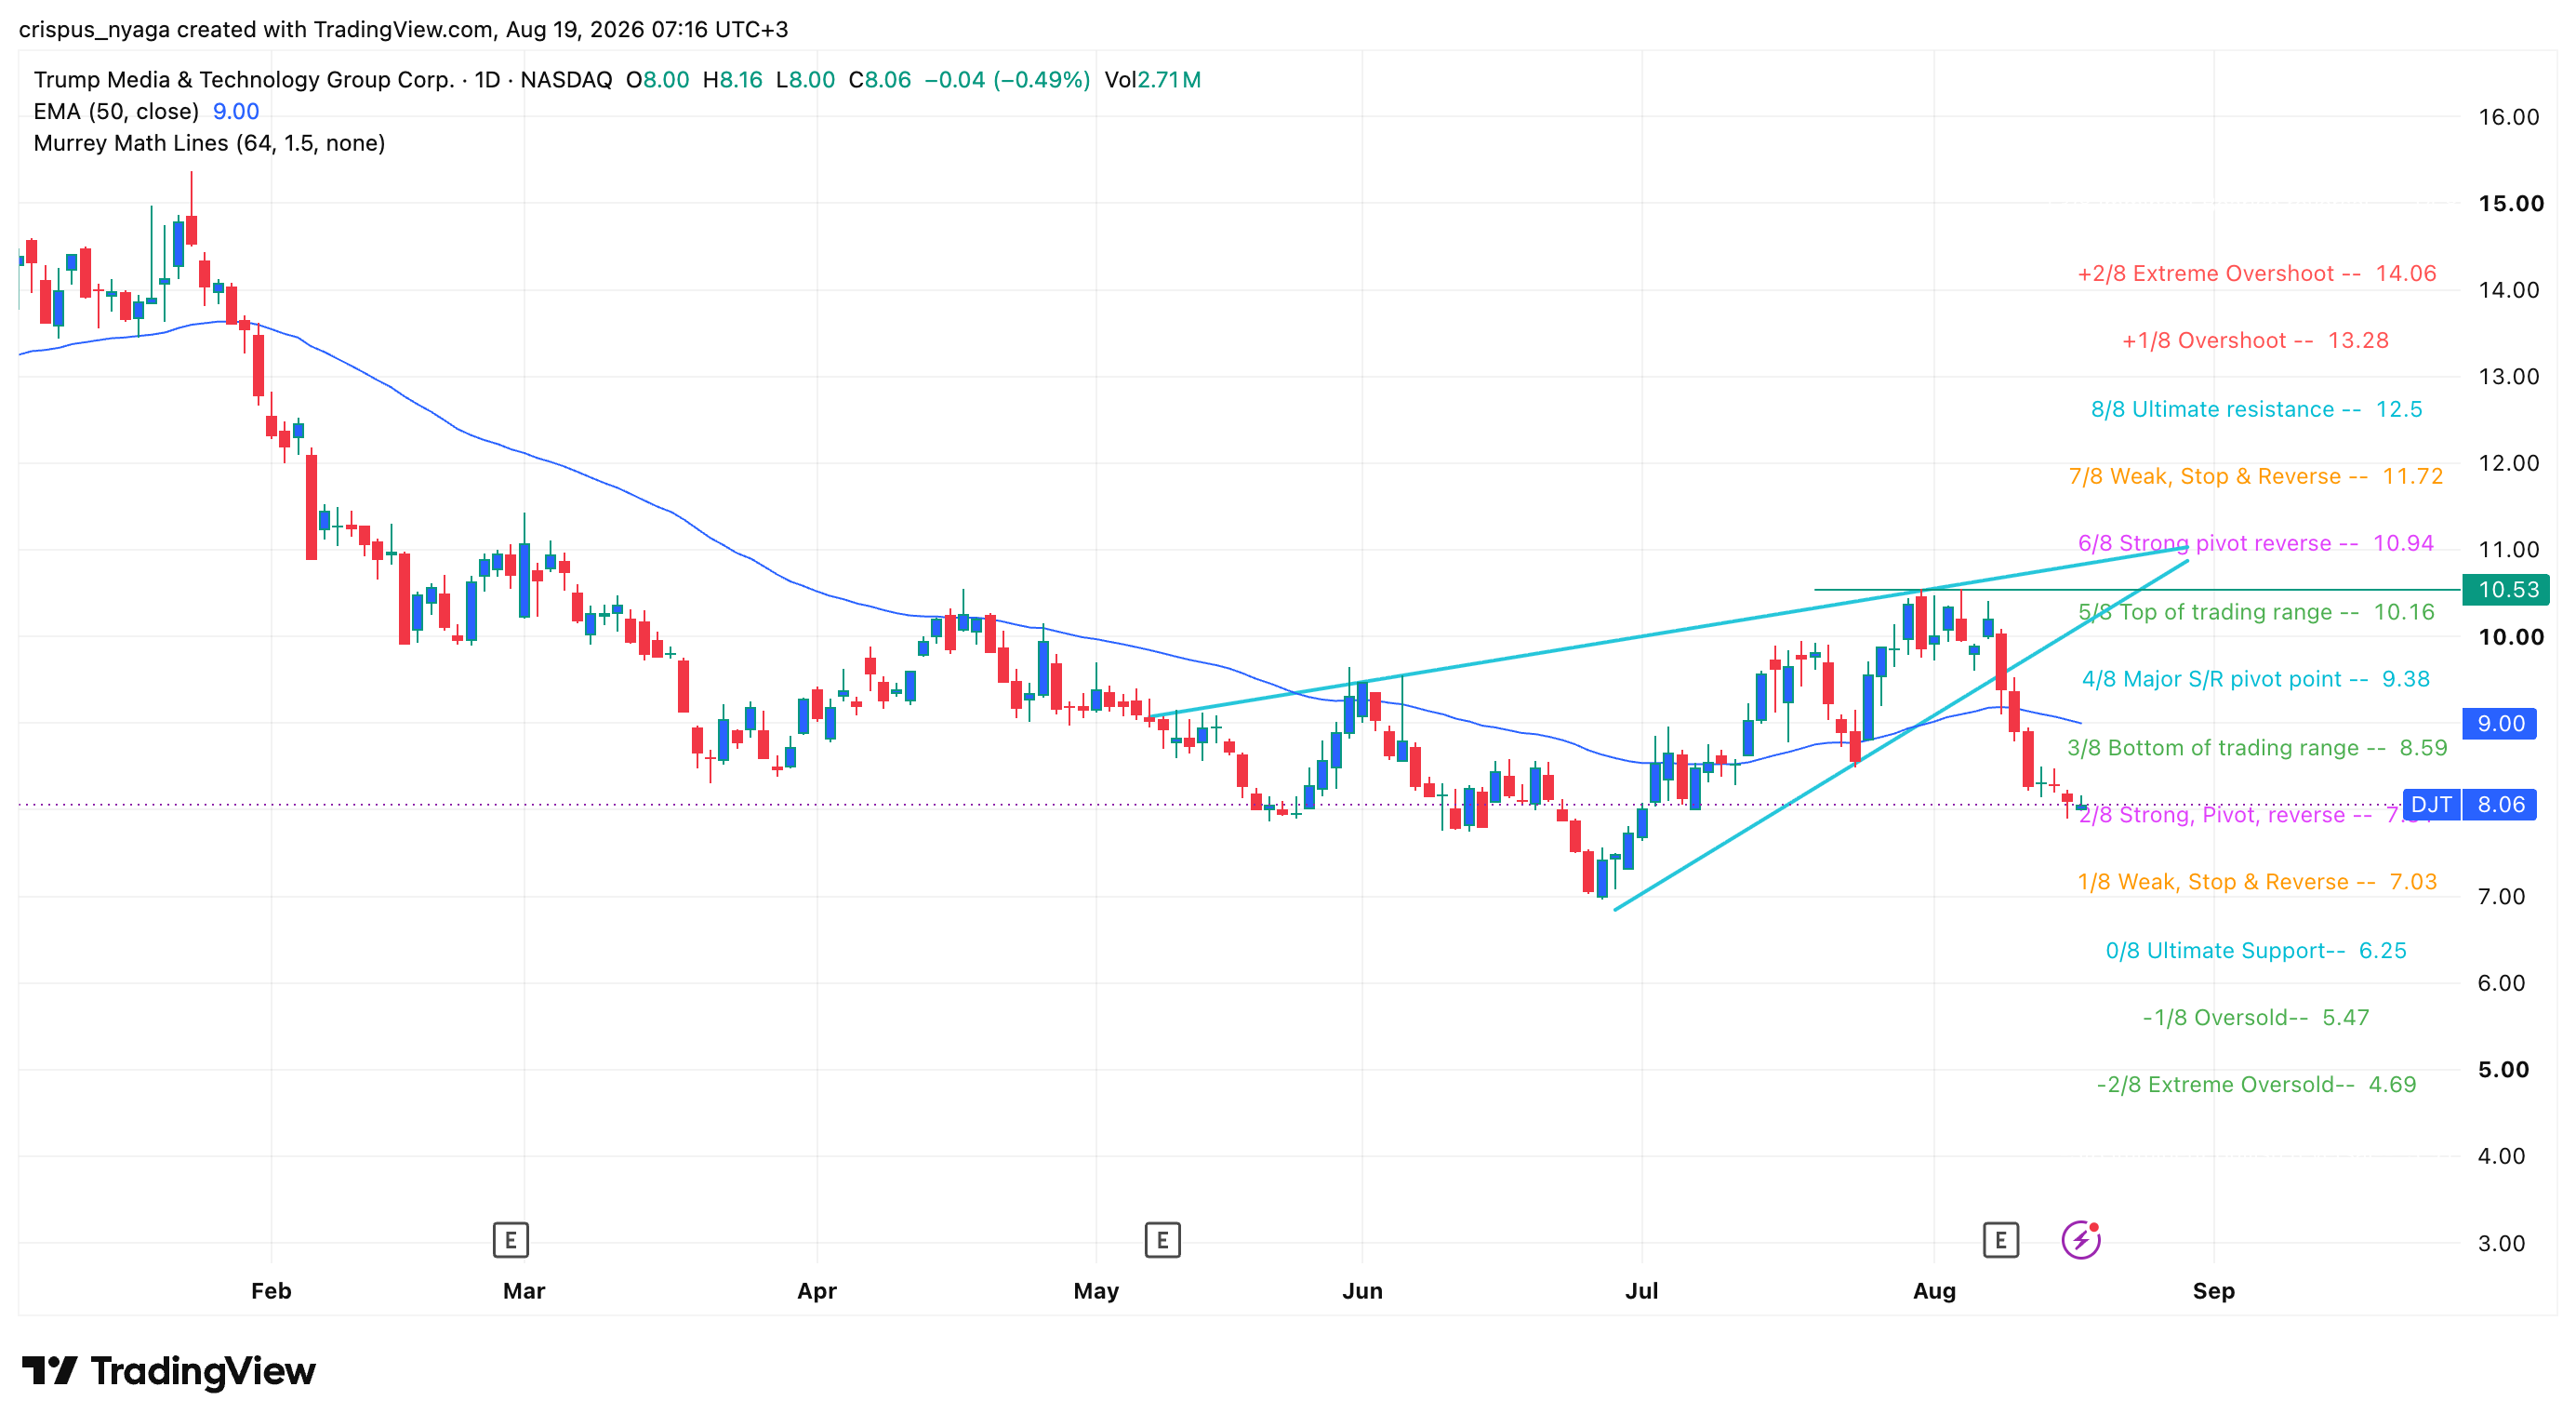The width and height of the screenshot is (2576, 1427).
Task: Click the open value O8.00
Action: [x=657, y=80]
